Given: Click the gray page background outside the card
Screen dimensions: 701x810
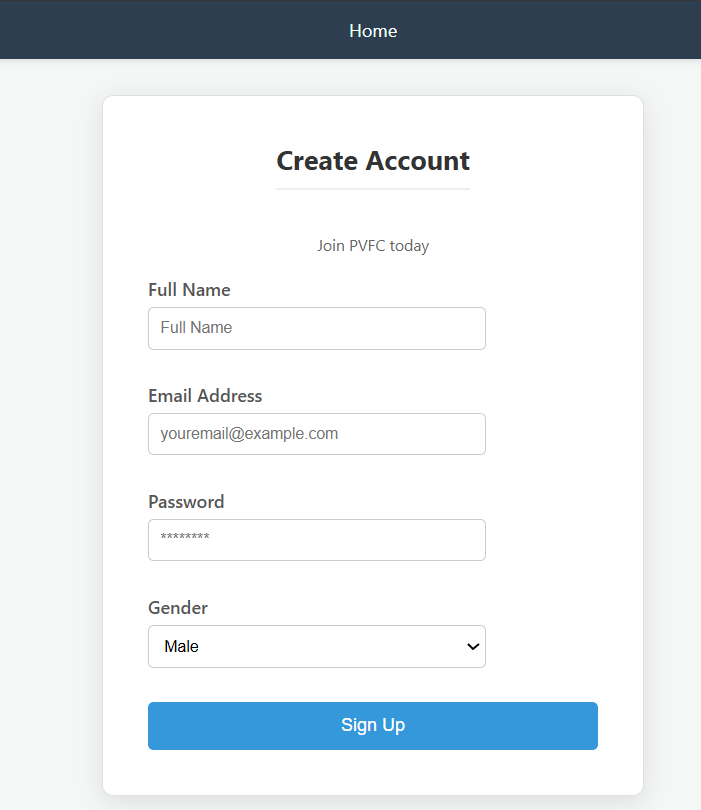Looking at the screenshot, I should [50, 400].
